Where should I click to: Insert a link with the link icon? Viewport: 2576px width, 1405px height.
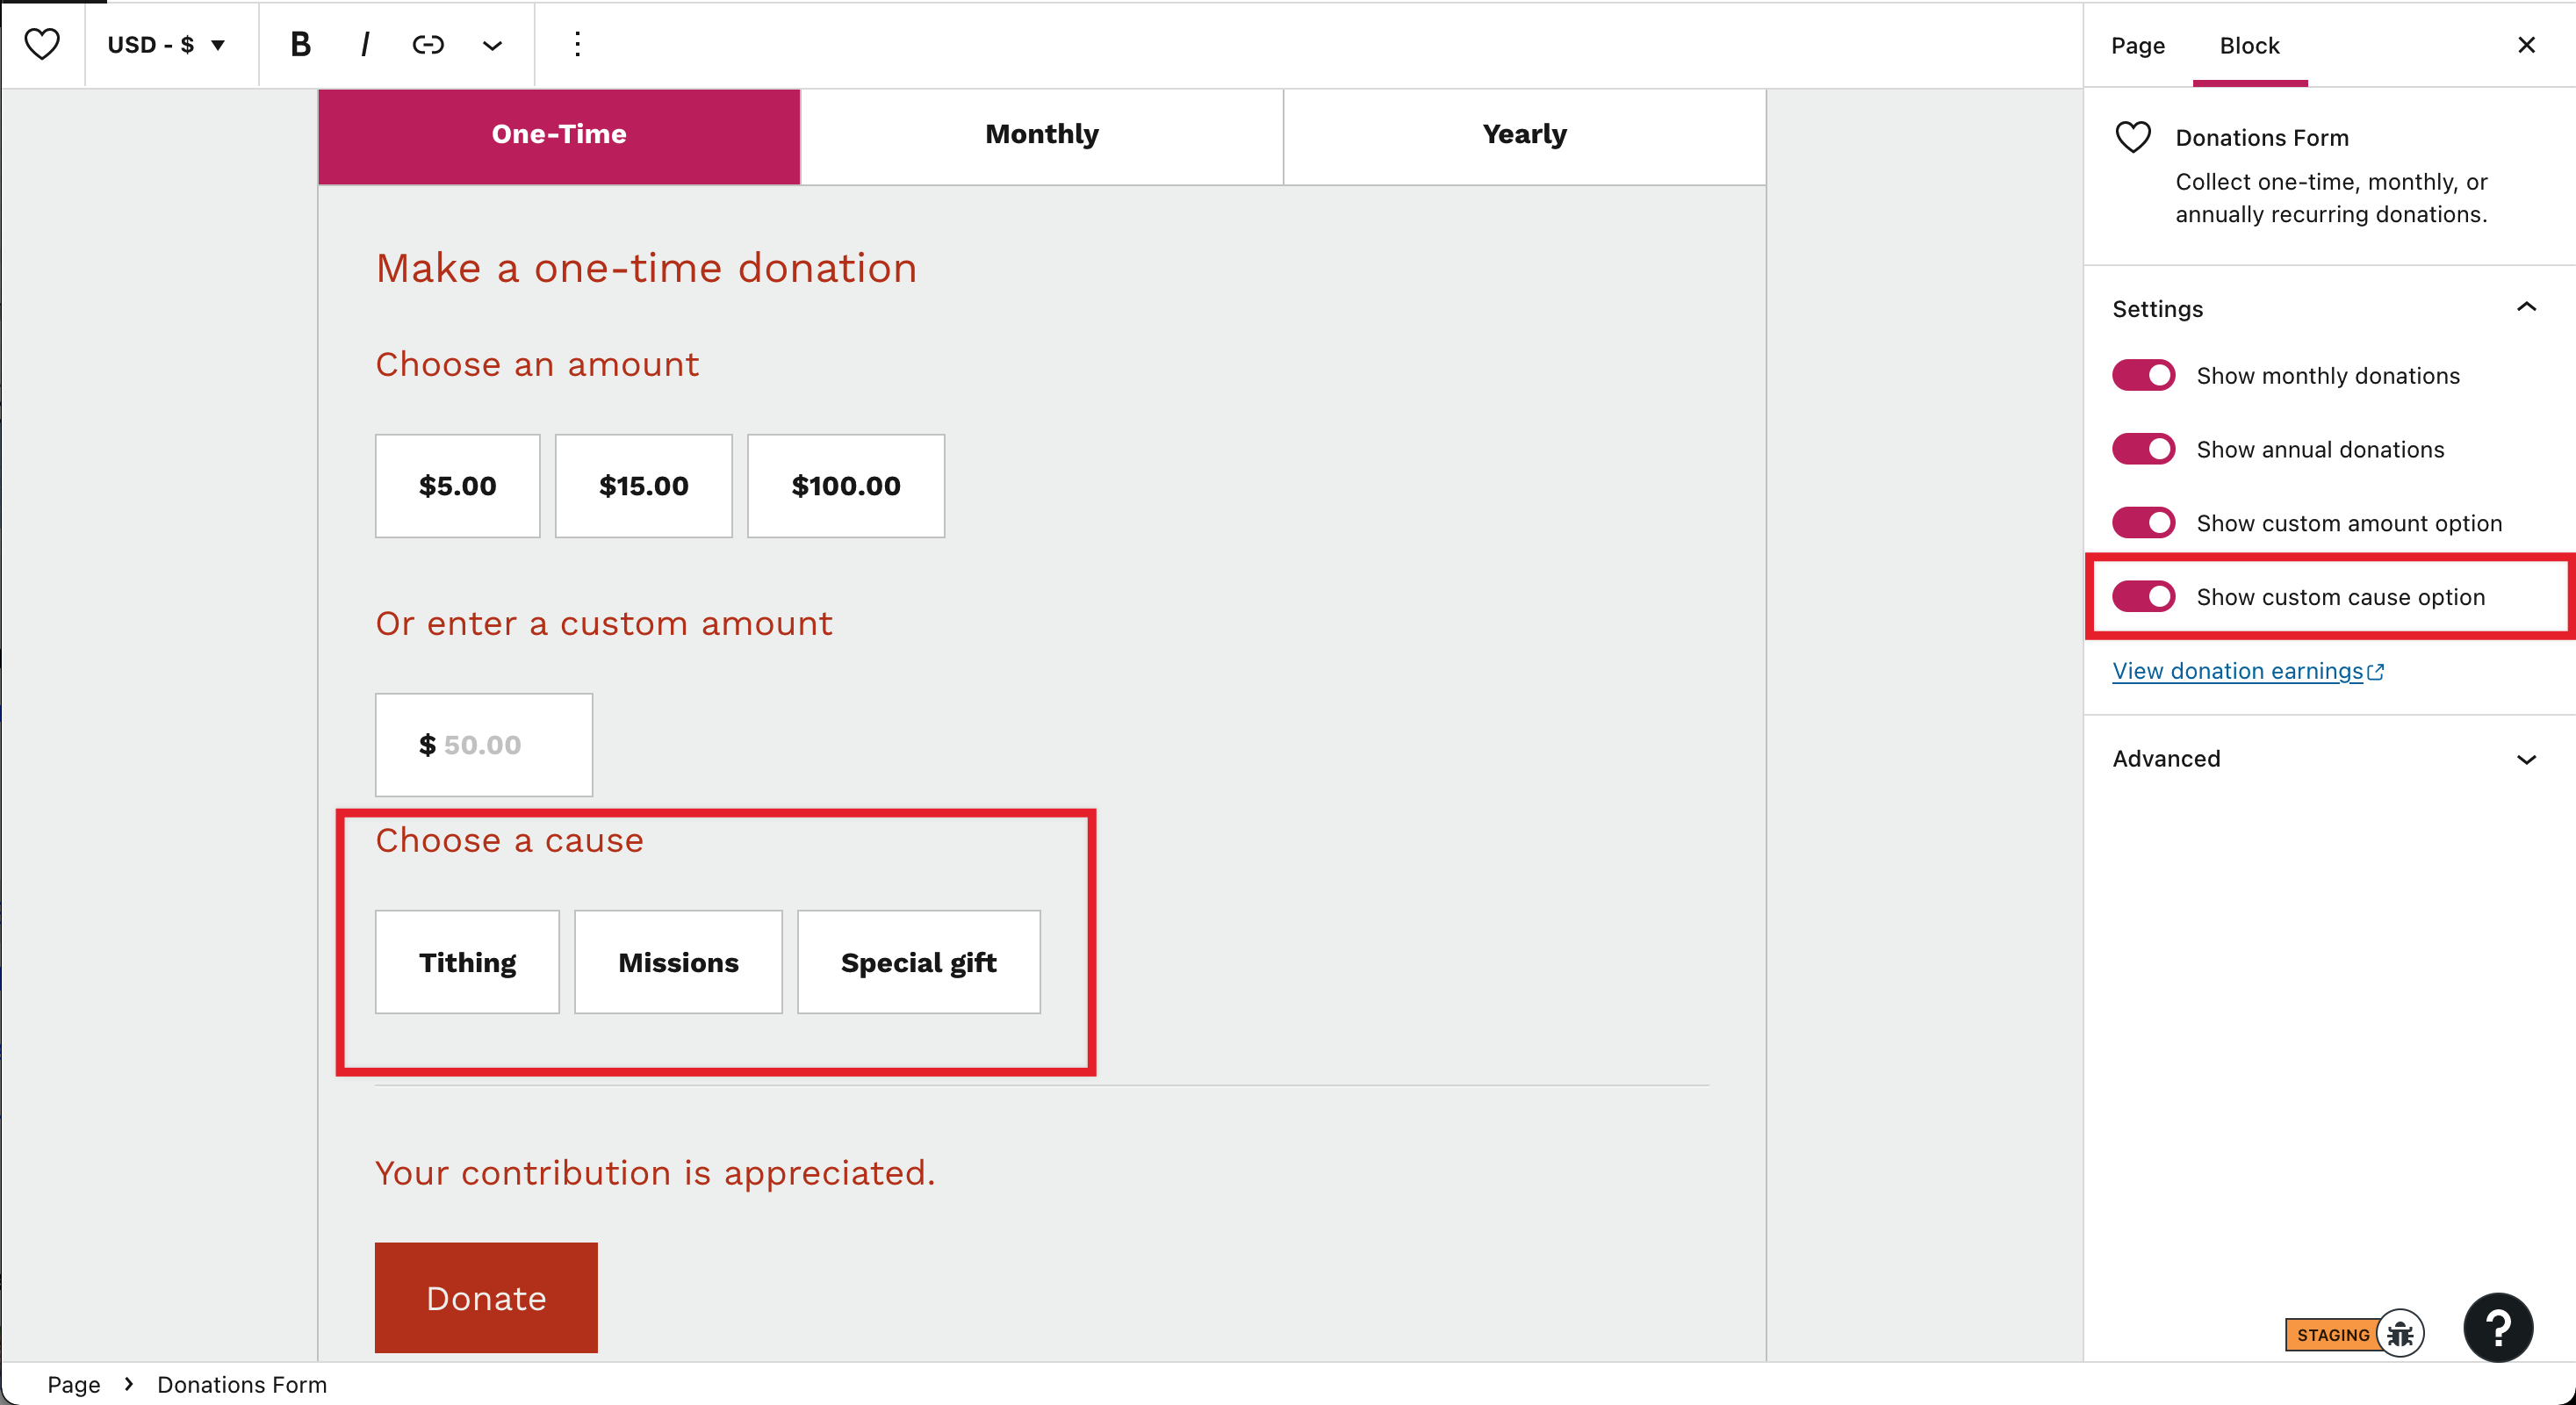point(428,45)
